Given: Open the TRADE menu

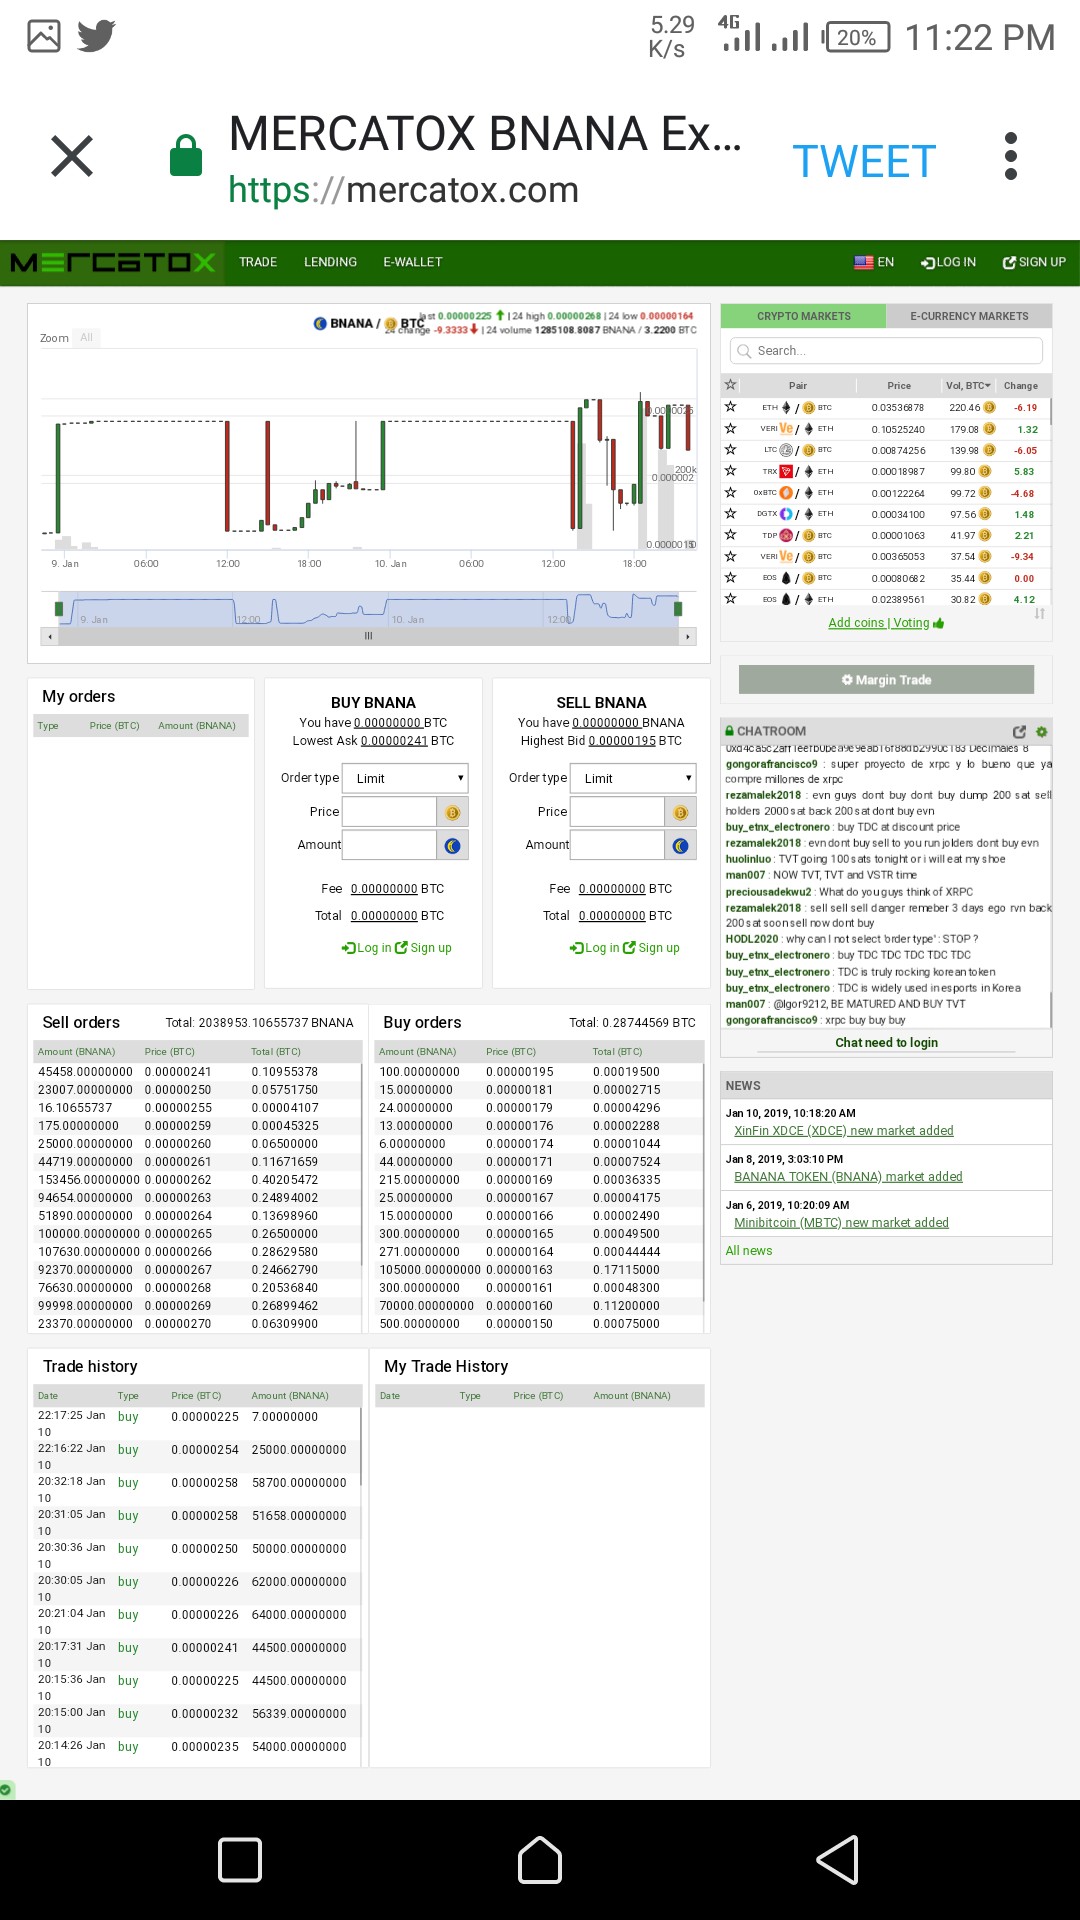Looking at the screenshot, I should (258, 262).
